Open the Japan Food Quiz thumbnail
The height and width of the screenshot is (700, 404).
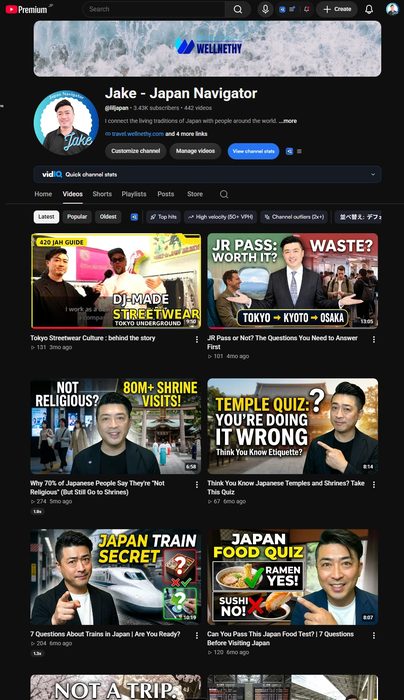(292, 577)
